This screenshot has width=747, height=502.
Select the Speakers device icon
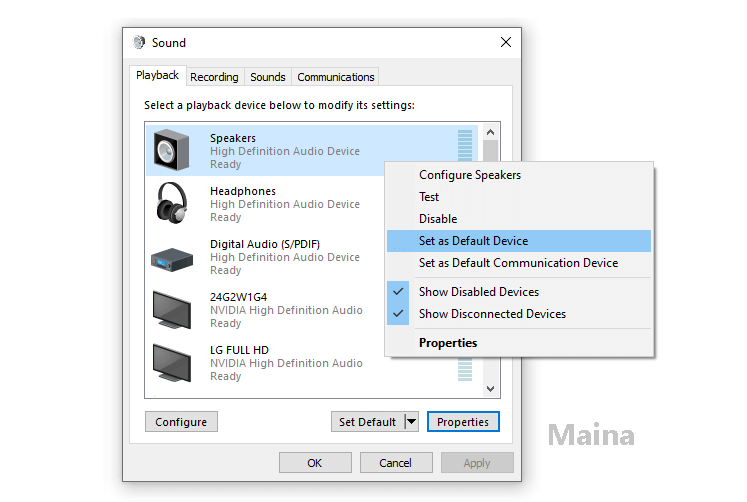(172, 150)
